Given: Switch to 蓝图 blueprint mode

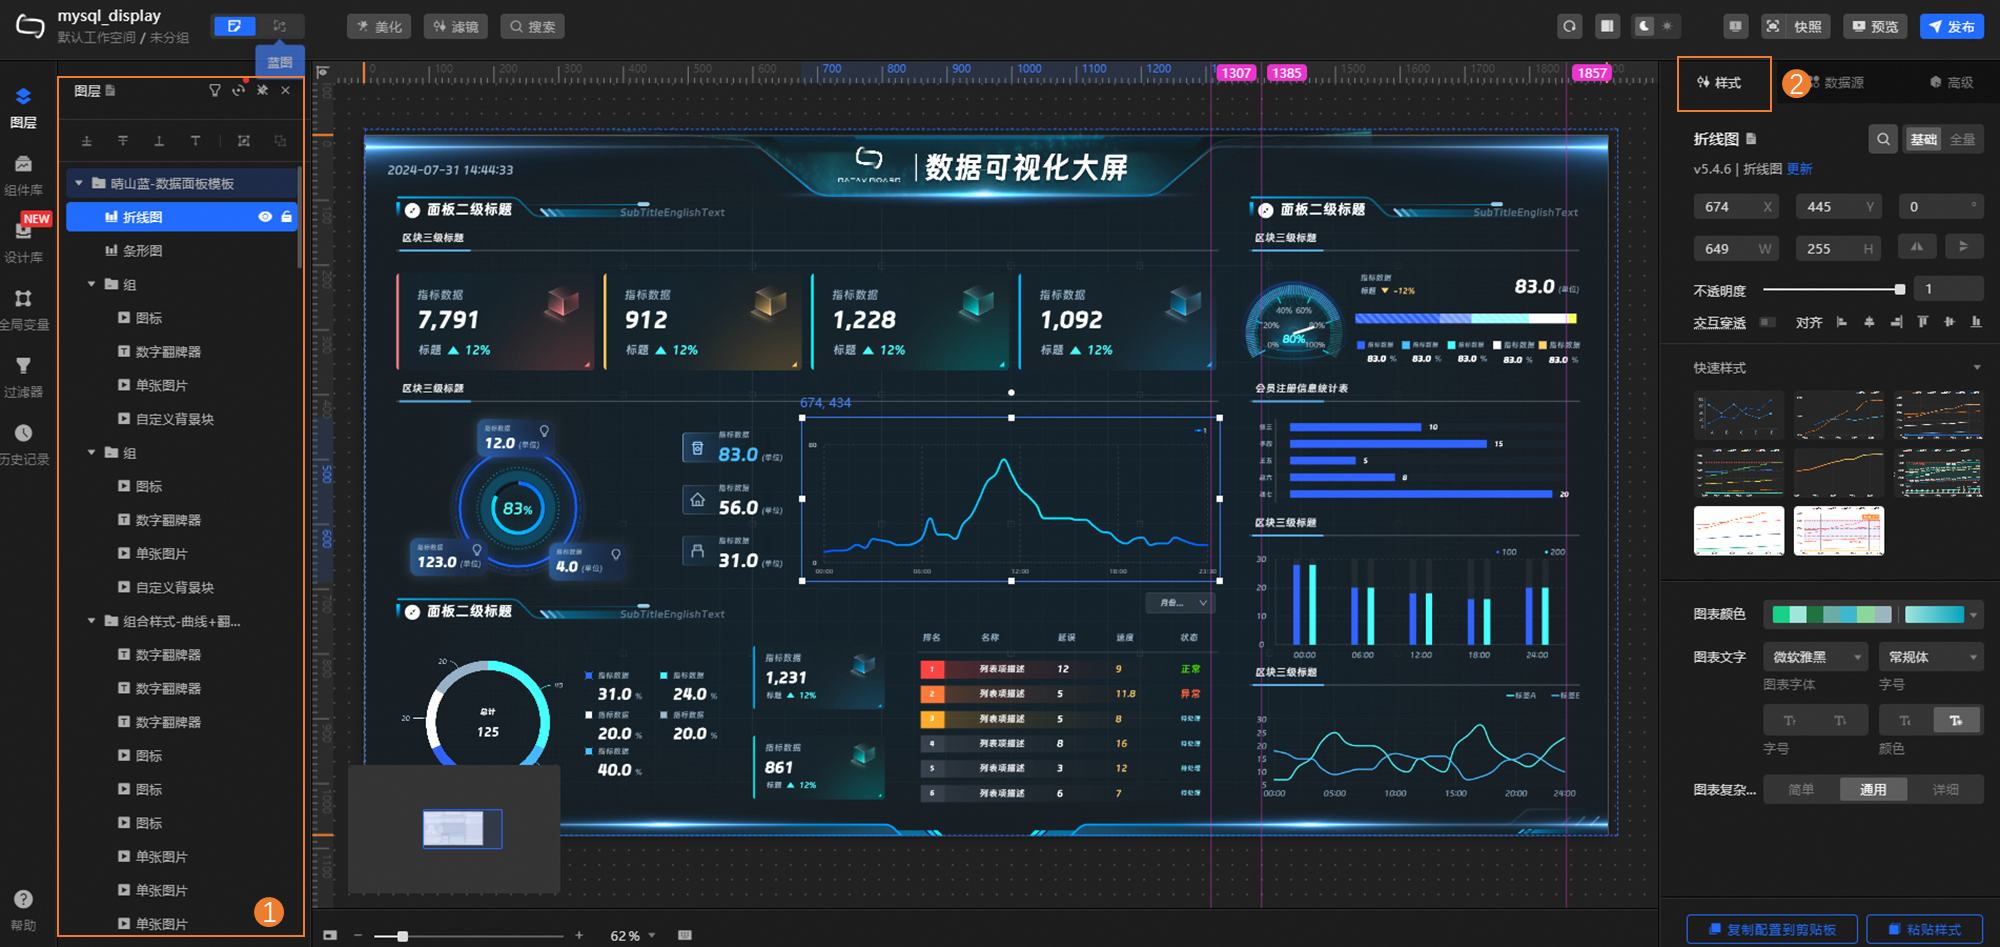Looking at the screenshot, I should pos(280,26).
